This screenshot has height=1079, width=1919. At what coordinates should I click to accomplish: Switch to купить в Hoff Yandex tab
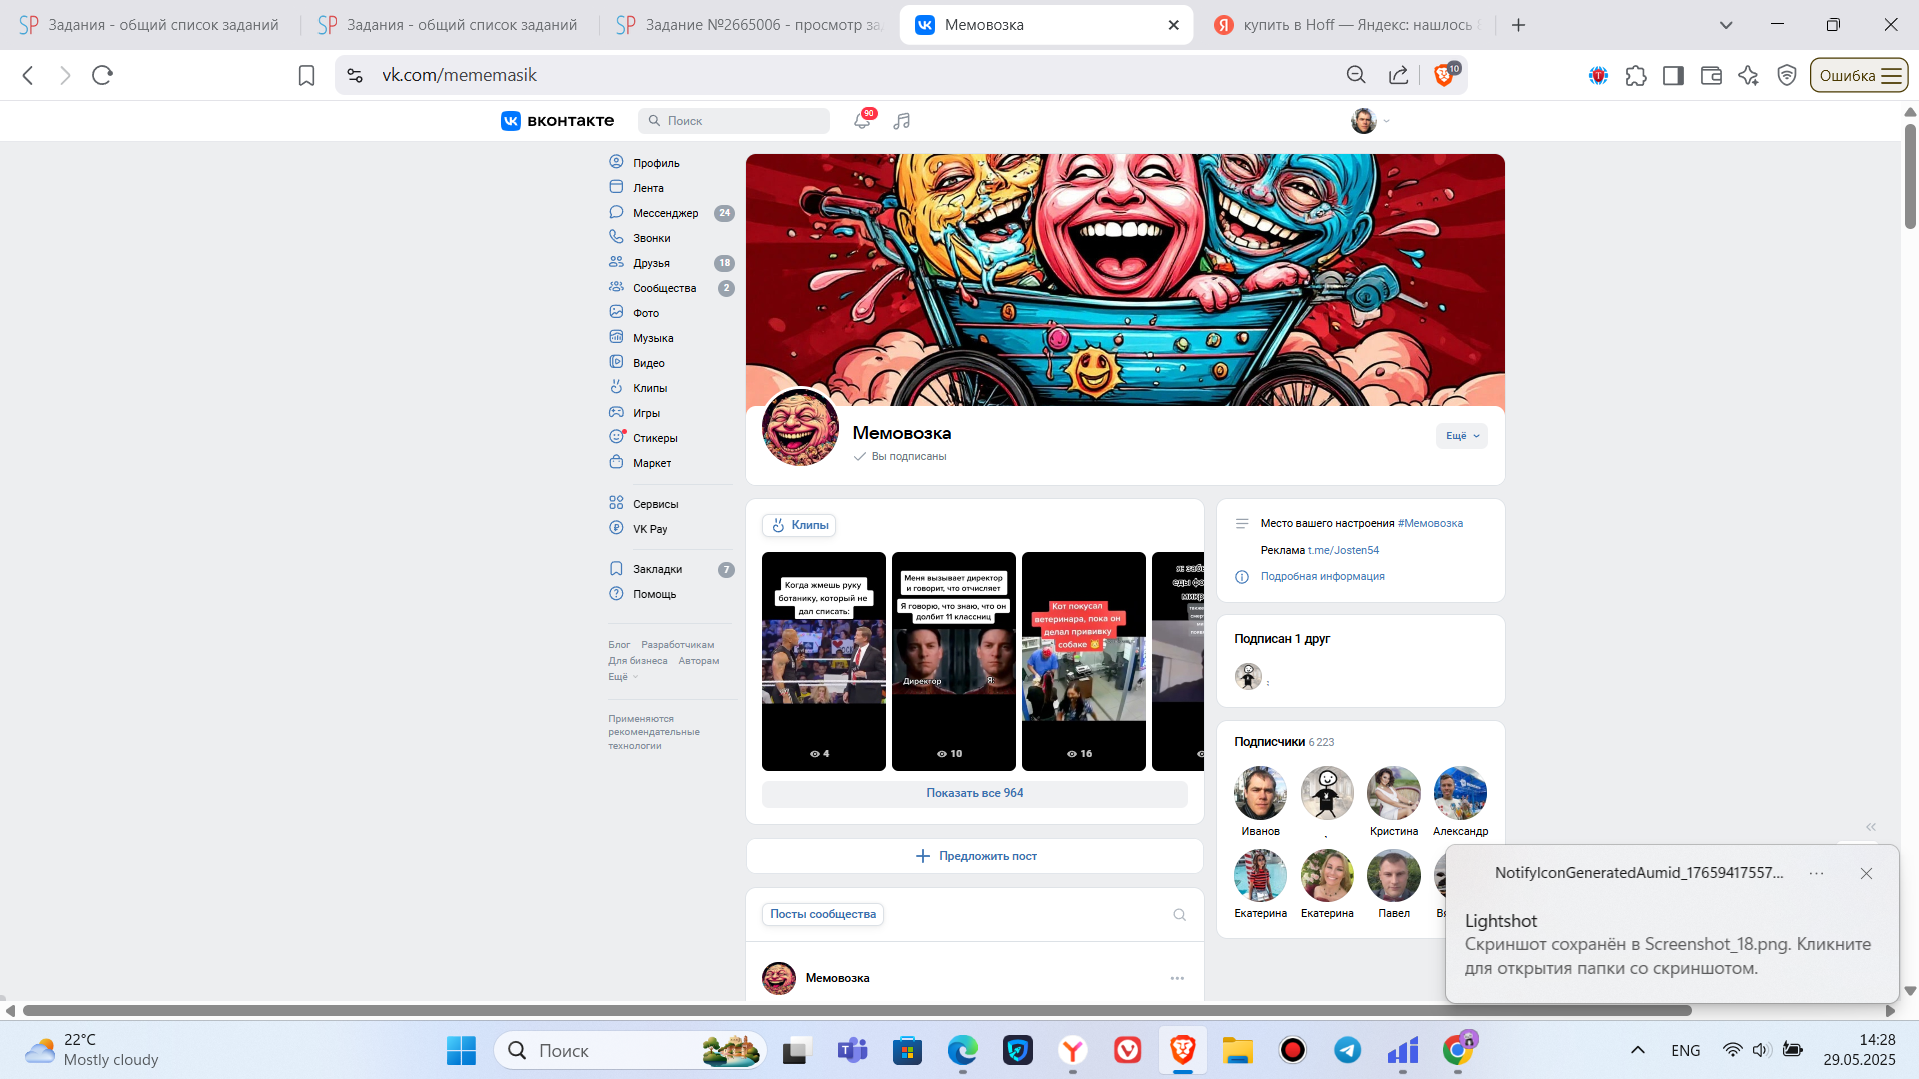pos(1347,25)
